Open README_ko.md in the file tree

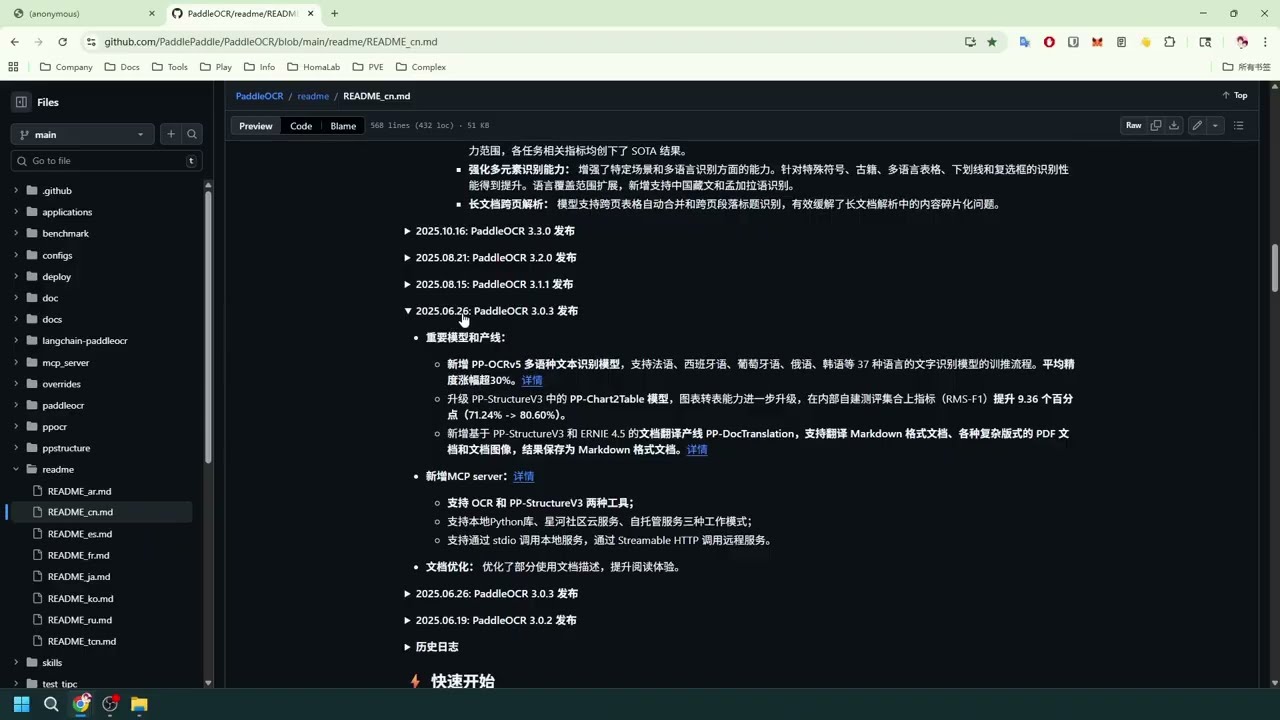point(80,599)
